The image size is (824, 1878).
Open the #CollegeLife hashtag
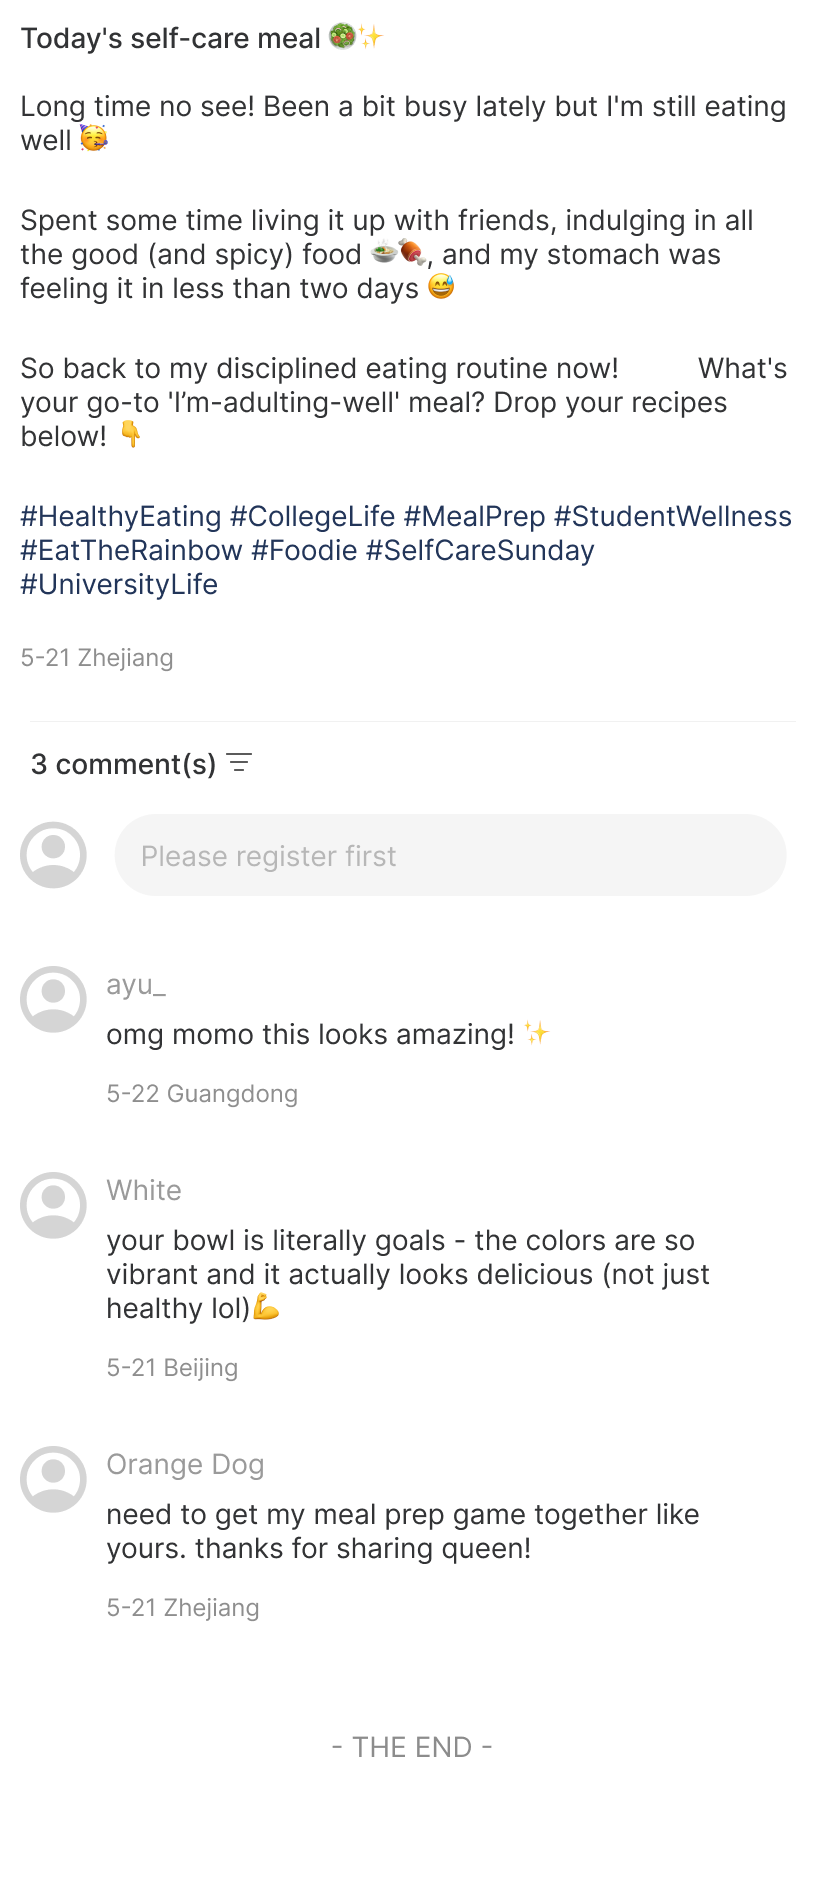[312, 516]
